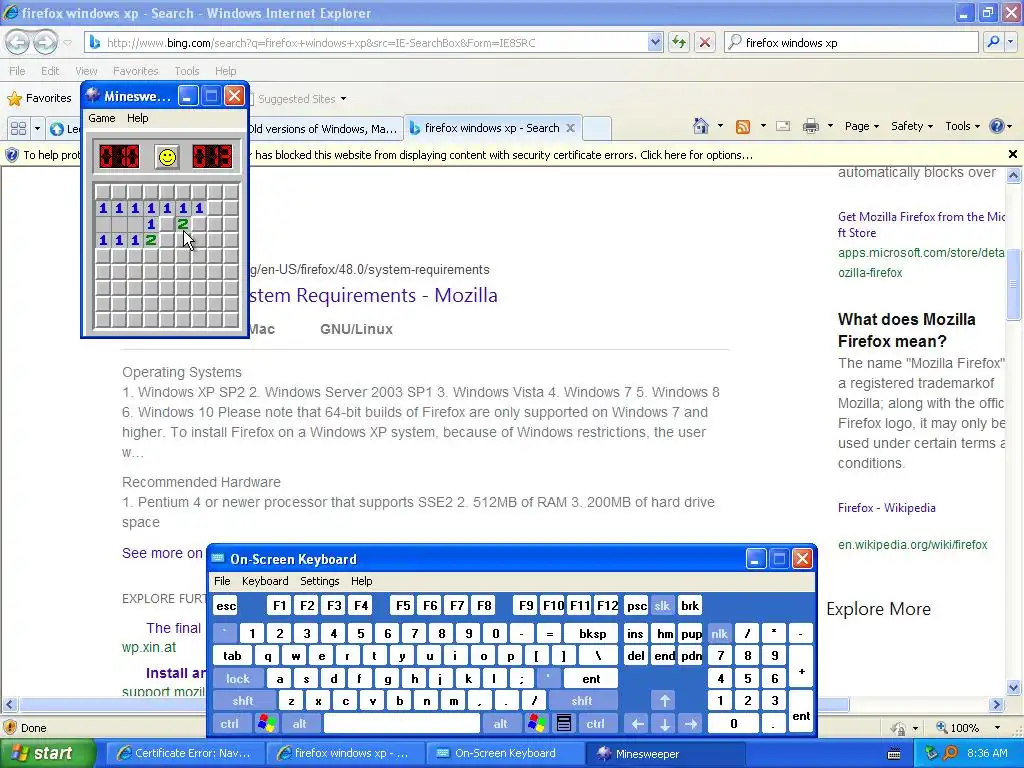Click the Refresh icon beside address bar
This screenshot has width=1024, height=768.
pos(679,42)
